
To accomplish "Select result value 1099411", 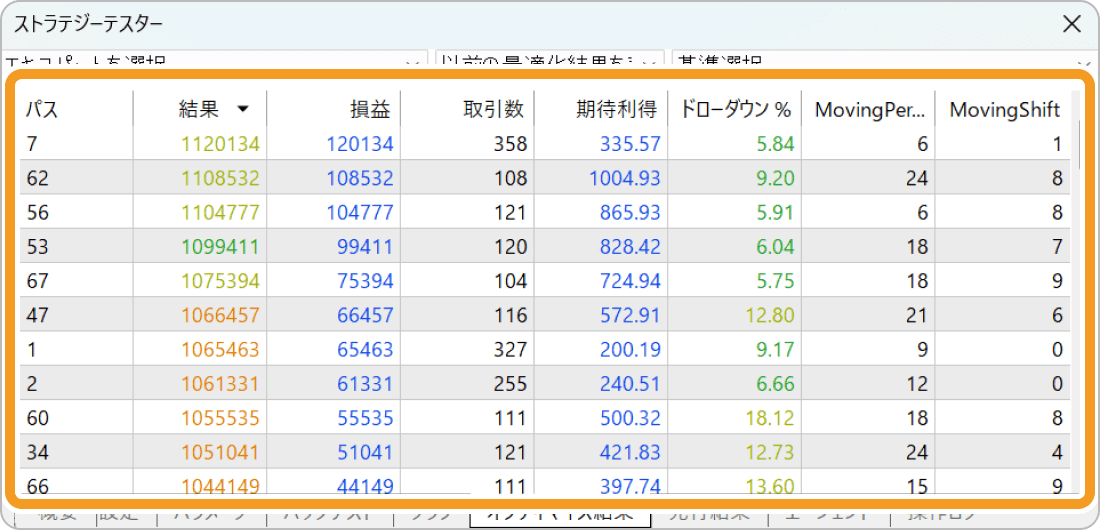I will coord(221,246).
